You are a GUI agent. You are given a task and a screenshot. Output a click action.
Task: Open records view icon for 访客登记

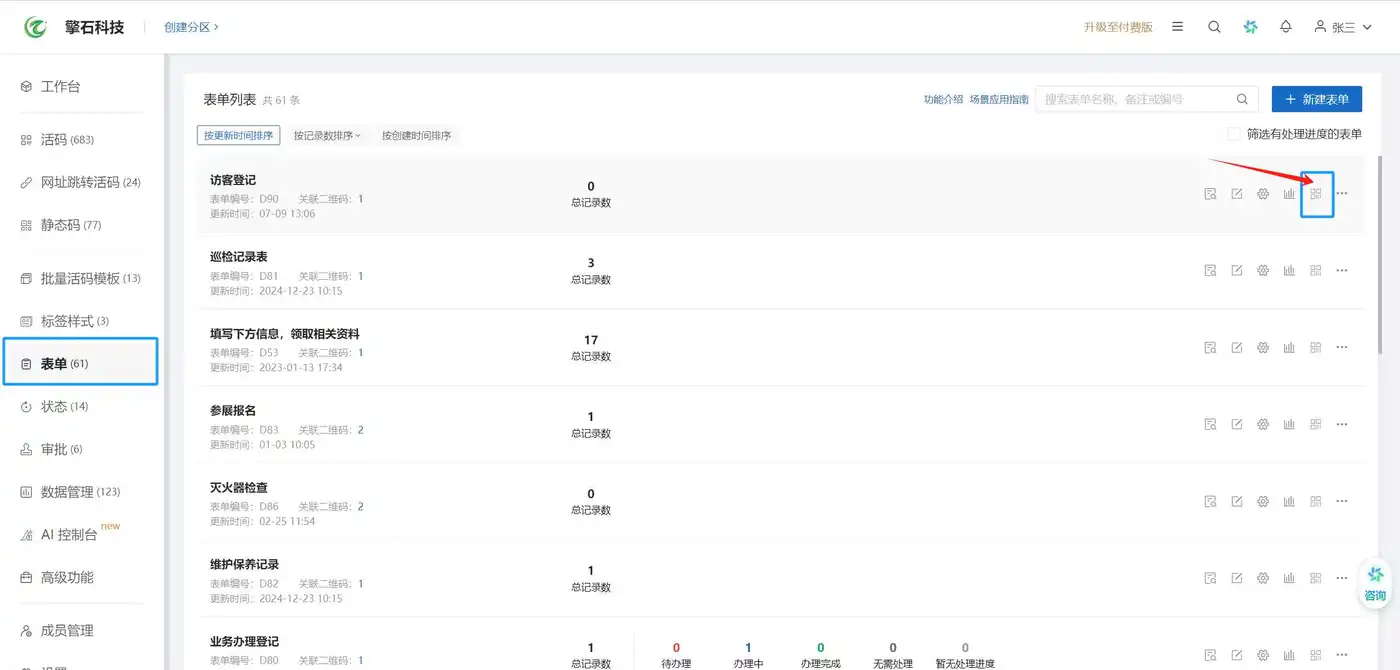[x=1210, y=194]
